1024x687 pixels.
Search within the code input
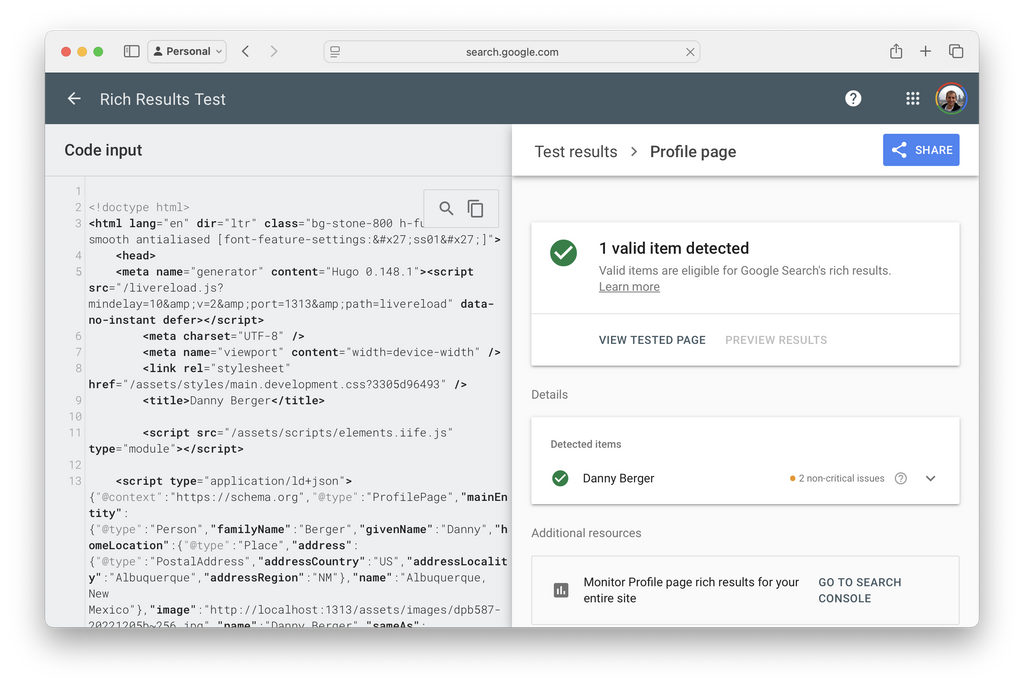[x=446, y=208]
